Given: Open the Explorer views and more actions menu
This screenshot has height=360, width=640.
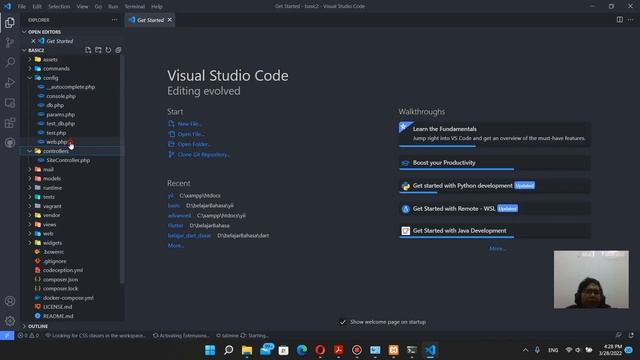Looking at the screenshot, I should point(114,20).
